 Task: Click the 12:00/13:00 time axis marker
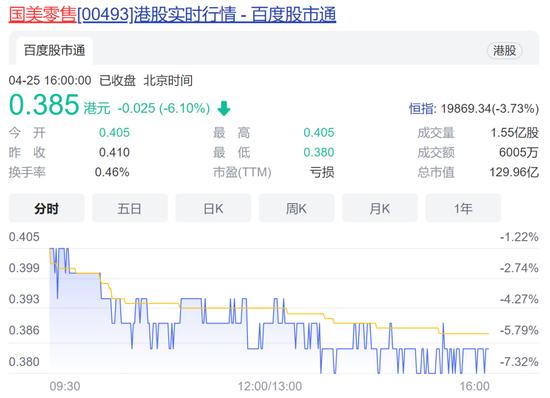(x=270, y=386)
